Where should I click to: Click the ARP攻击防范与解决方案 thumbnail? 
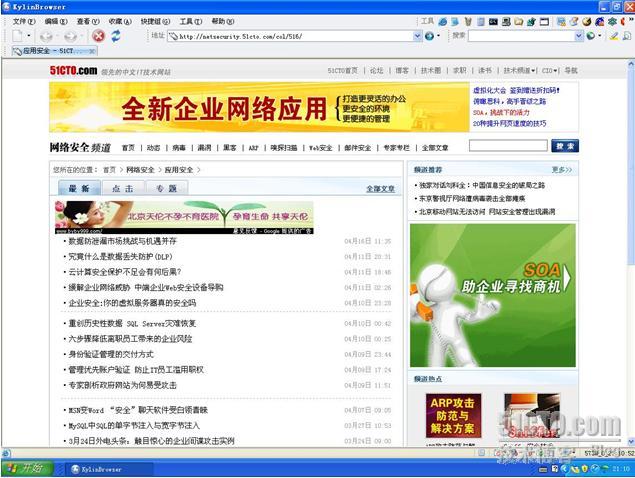(x=453, y=416)
